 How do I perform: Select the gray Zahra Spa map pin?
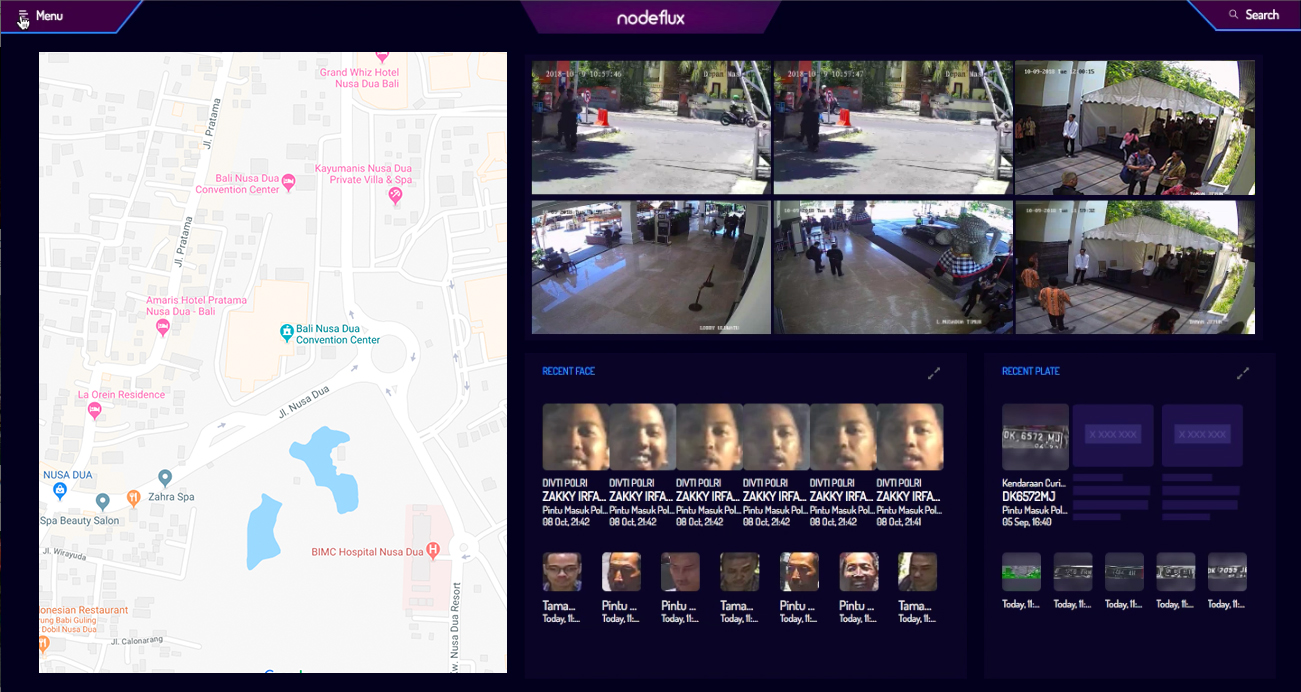tap(165, 478)
